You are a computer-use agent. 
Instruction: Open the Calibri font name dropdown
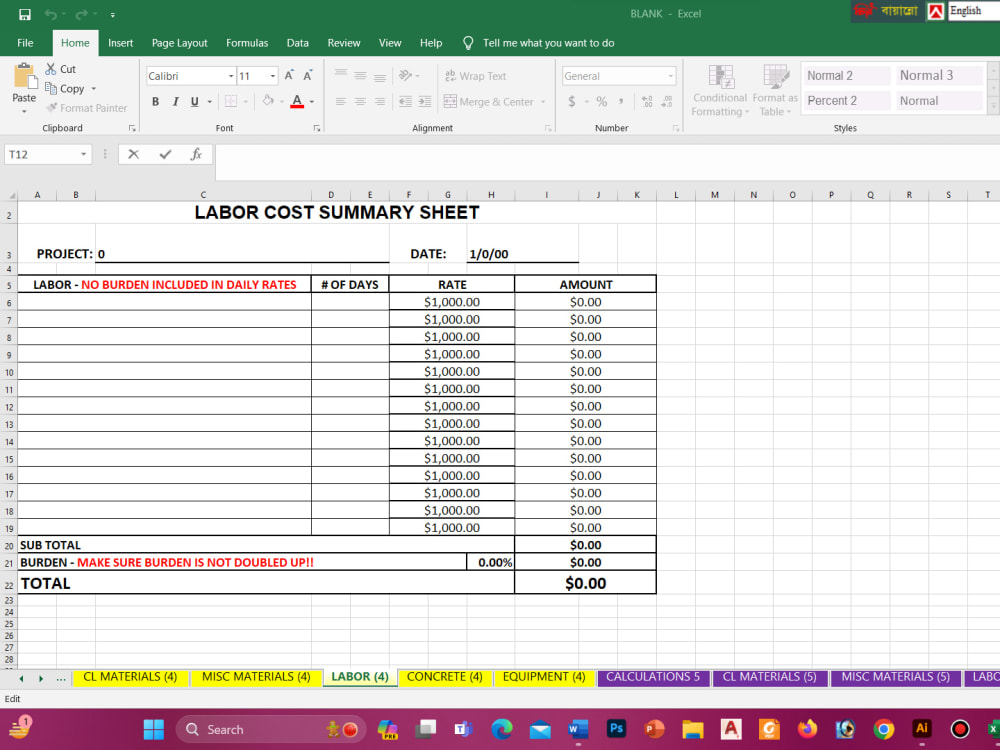click(x=231, y=76)
